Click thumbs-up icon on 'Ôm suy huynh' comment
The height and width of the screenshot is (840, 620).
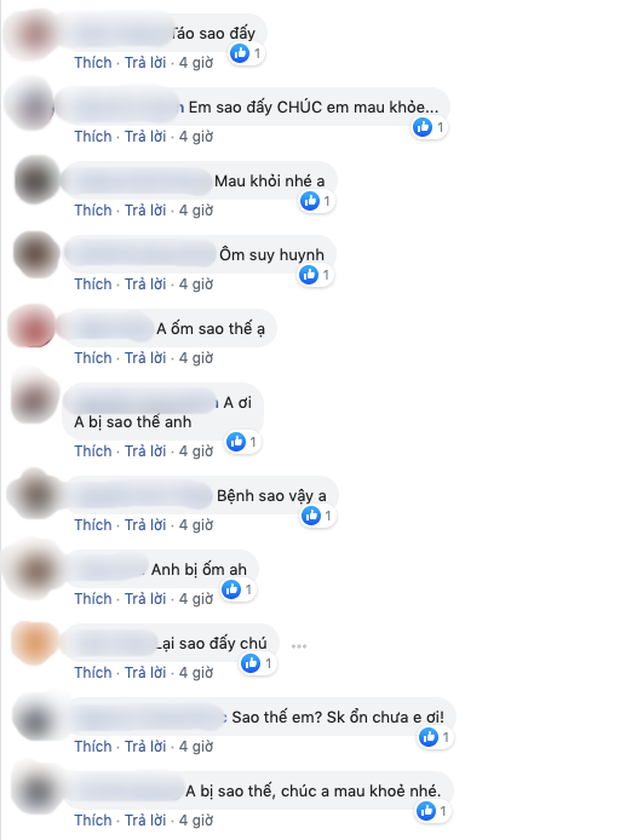[309, 275]
